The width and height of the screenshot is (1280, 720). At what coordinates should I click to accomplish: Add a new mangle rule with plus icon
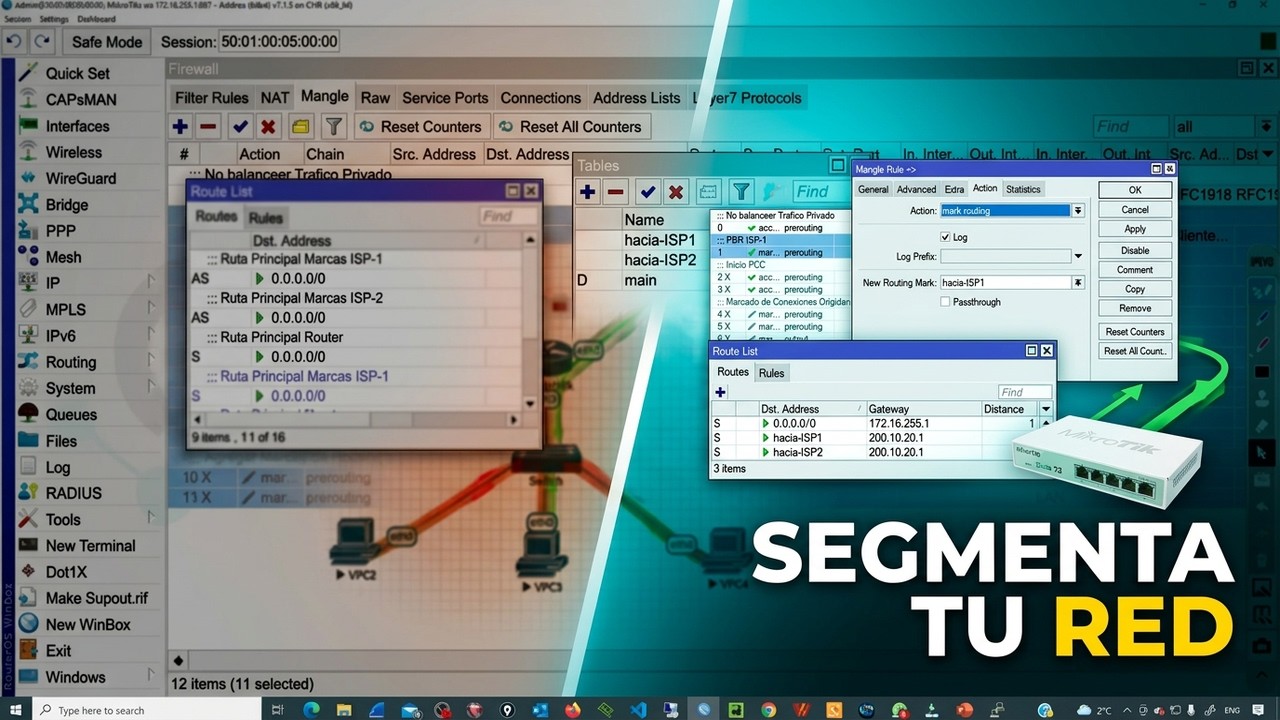pyautogui.click(x=180, y=127)
